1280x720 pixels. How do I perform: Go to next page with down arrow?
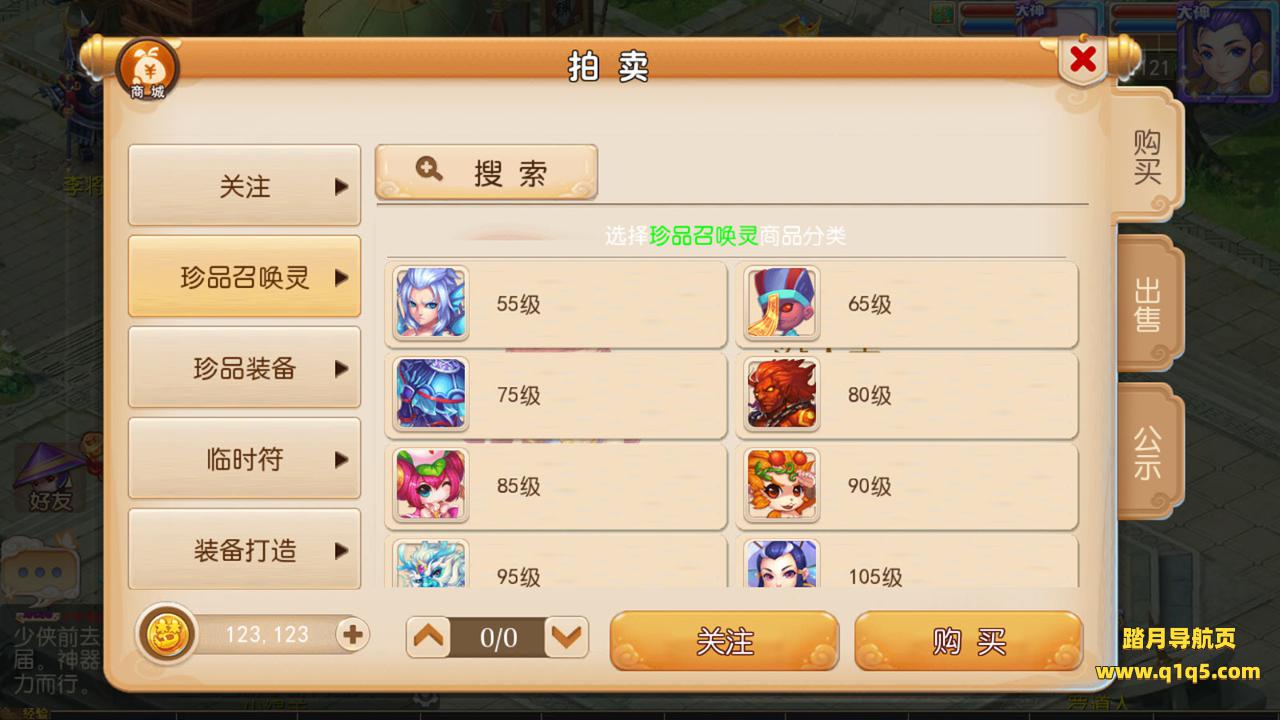click(567, 637)
